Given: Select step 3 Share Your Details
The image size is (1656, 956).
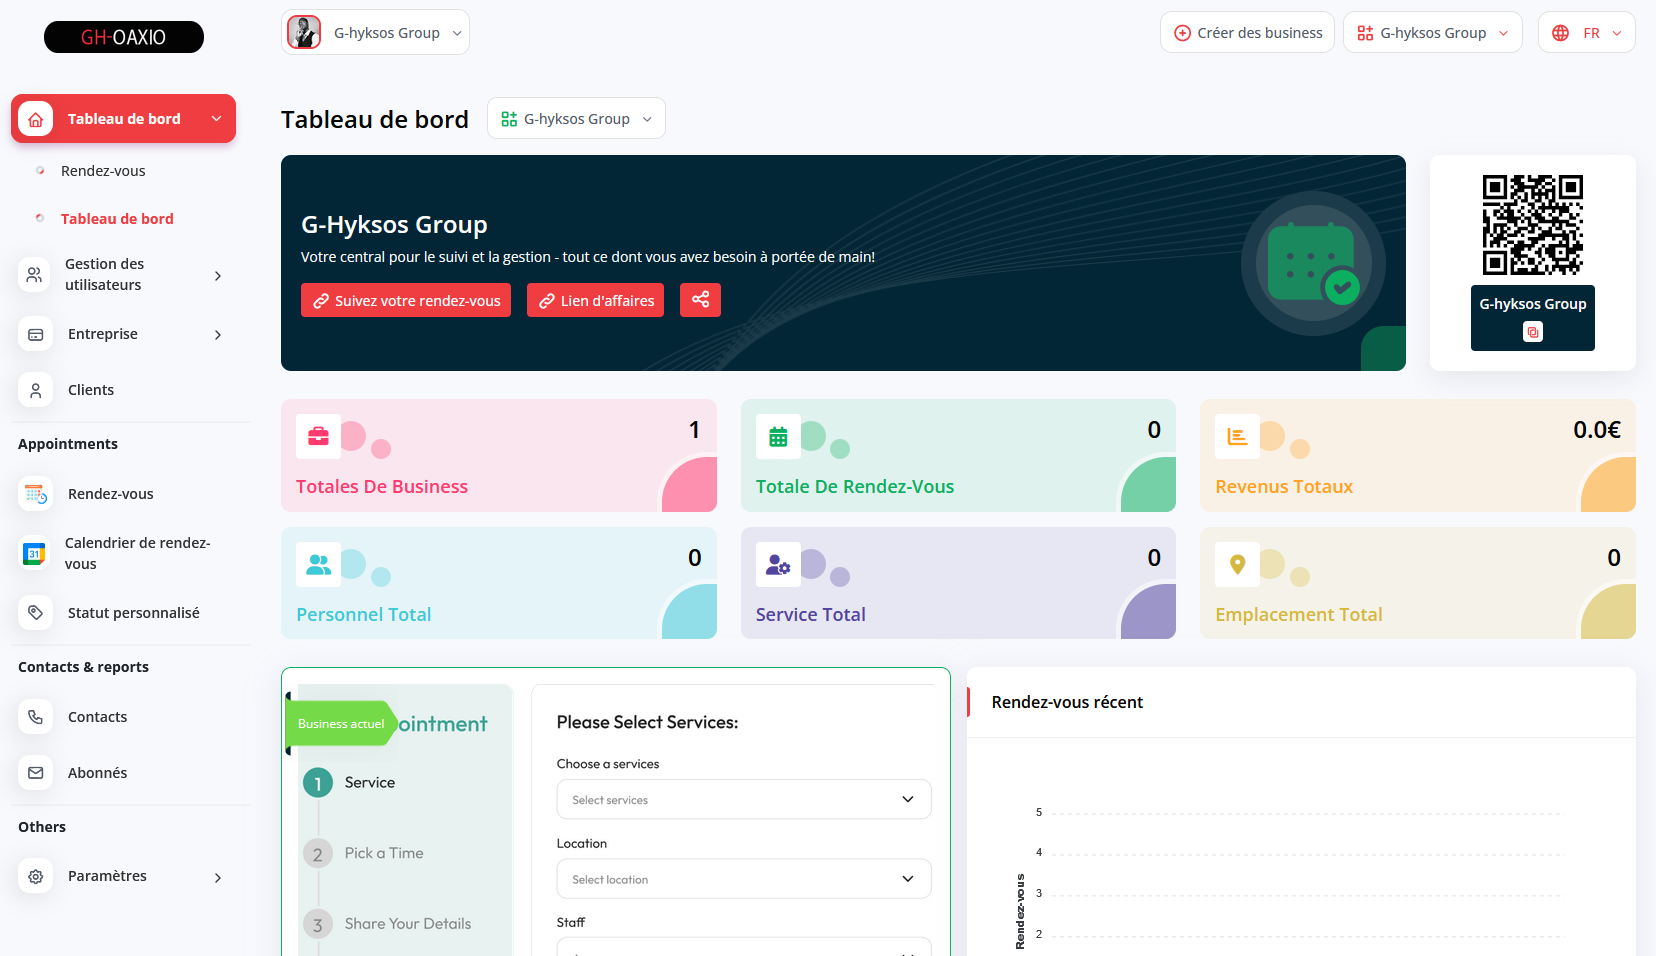Looking at the screenshot, I should (388, 924).
